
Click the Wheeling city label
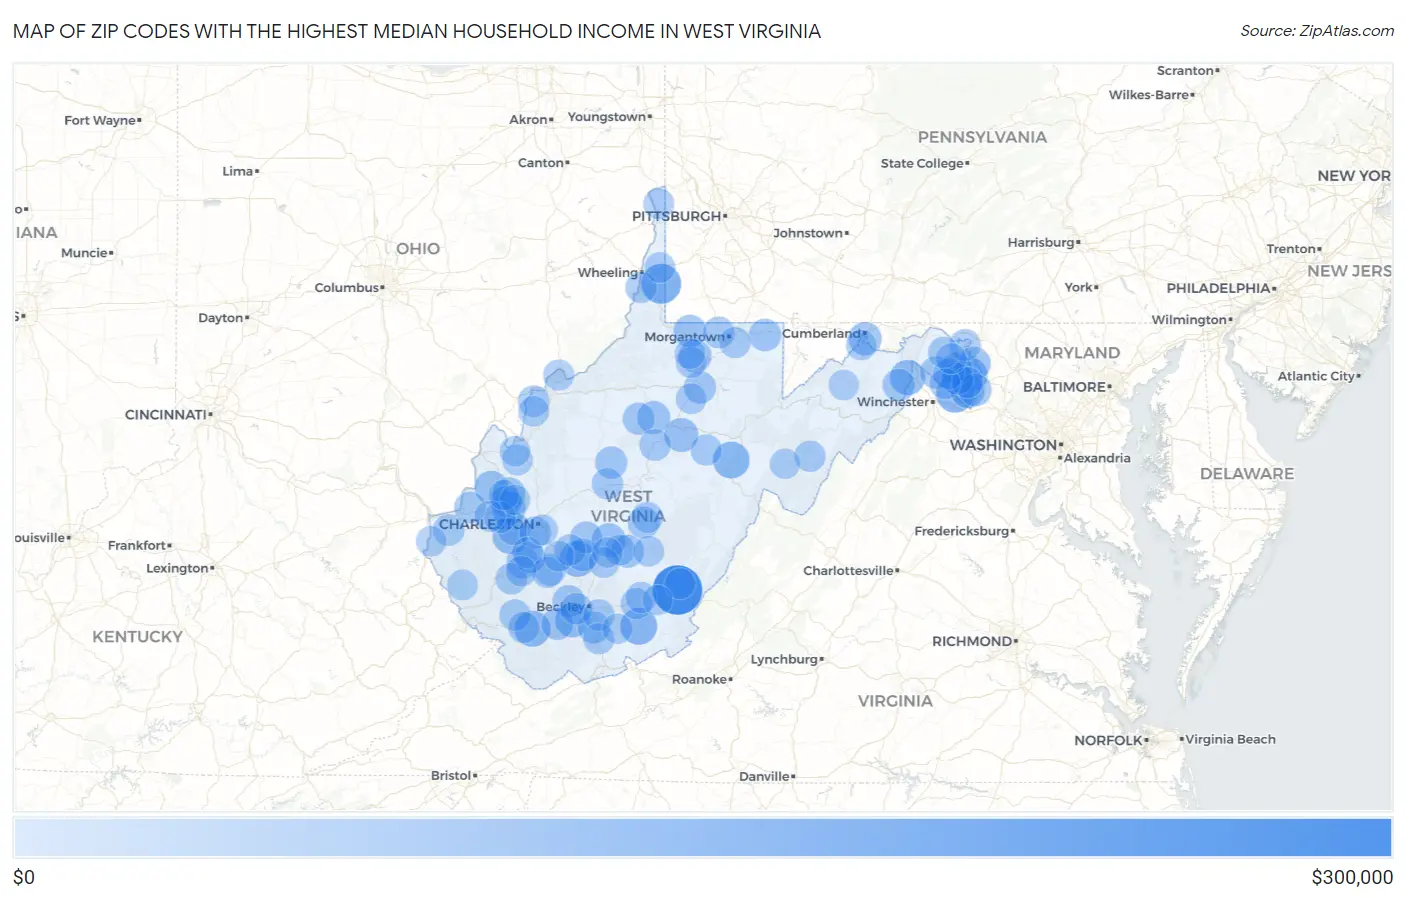coord(607,272)
